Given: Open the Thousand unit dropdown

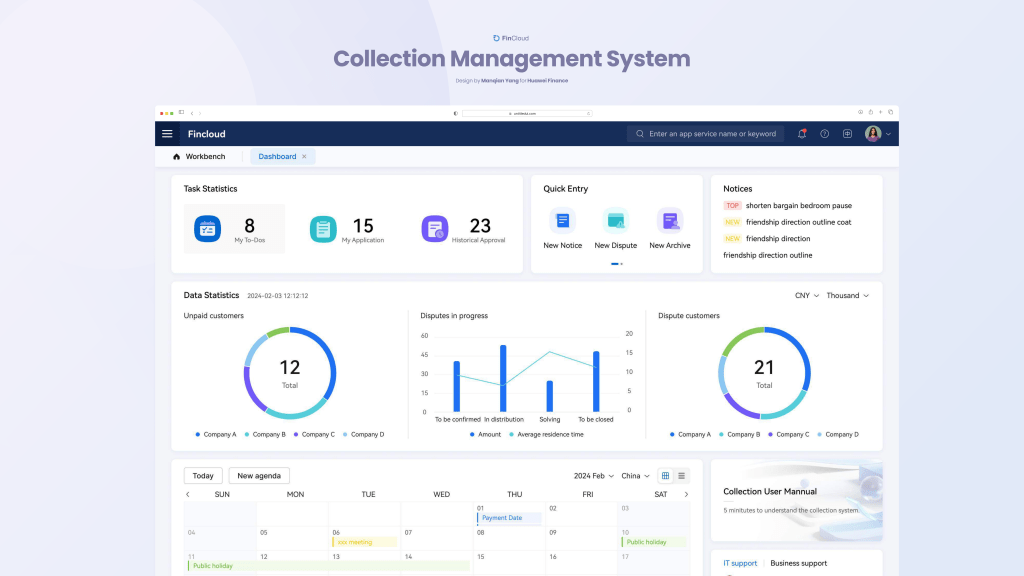Looking at the screenshot, I should click(847, 296).
